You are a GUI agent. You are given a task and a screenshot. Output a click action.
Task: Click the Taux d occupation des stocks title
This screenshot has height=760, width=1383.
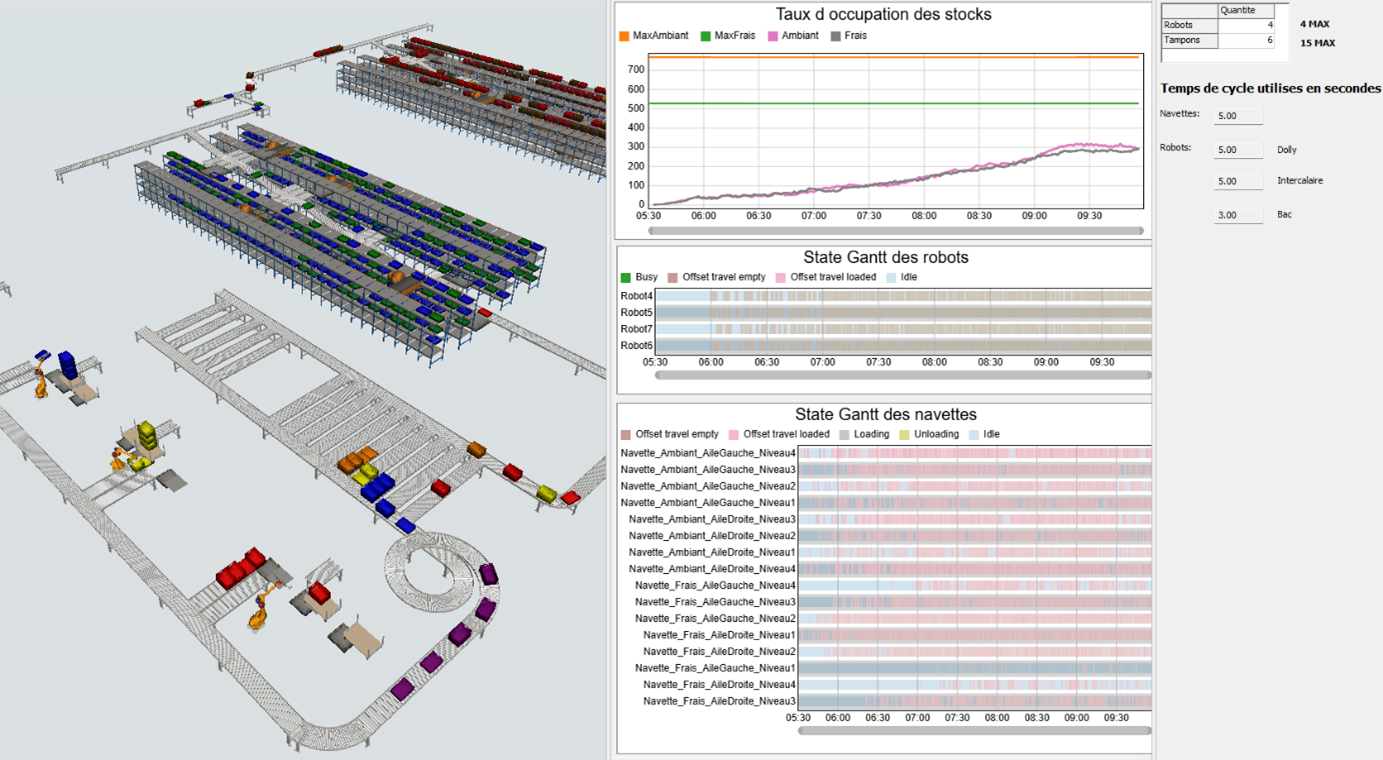[x=884, y=14]
